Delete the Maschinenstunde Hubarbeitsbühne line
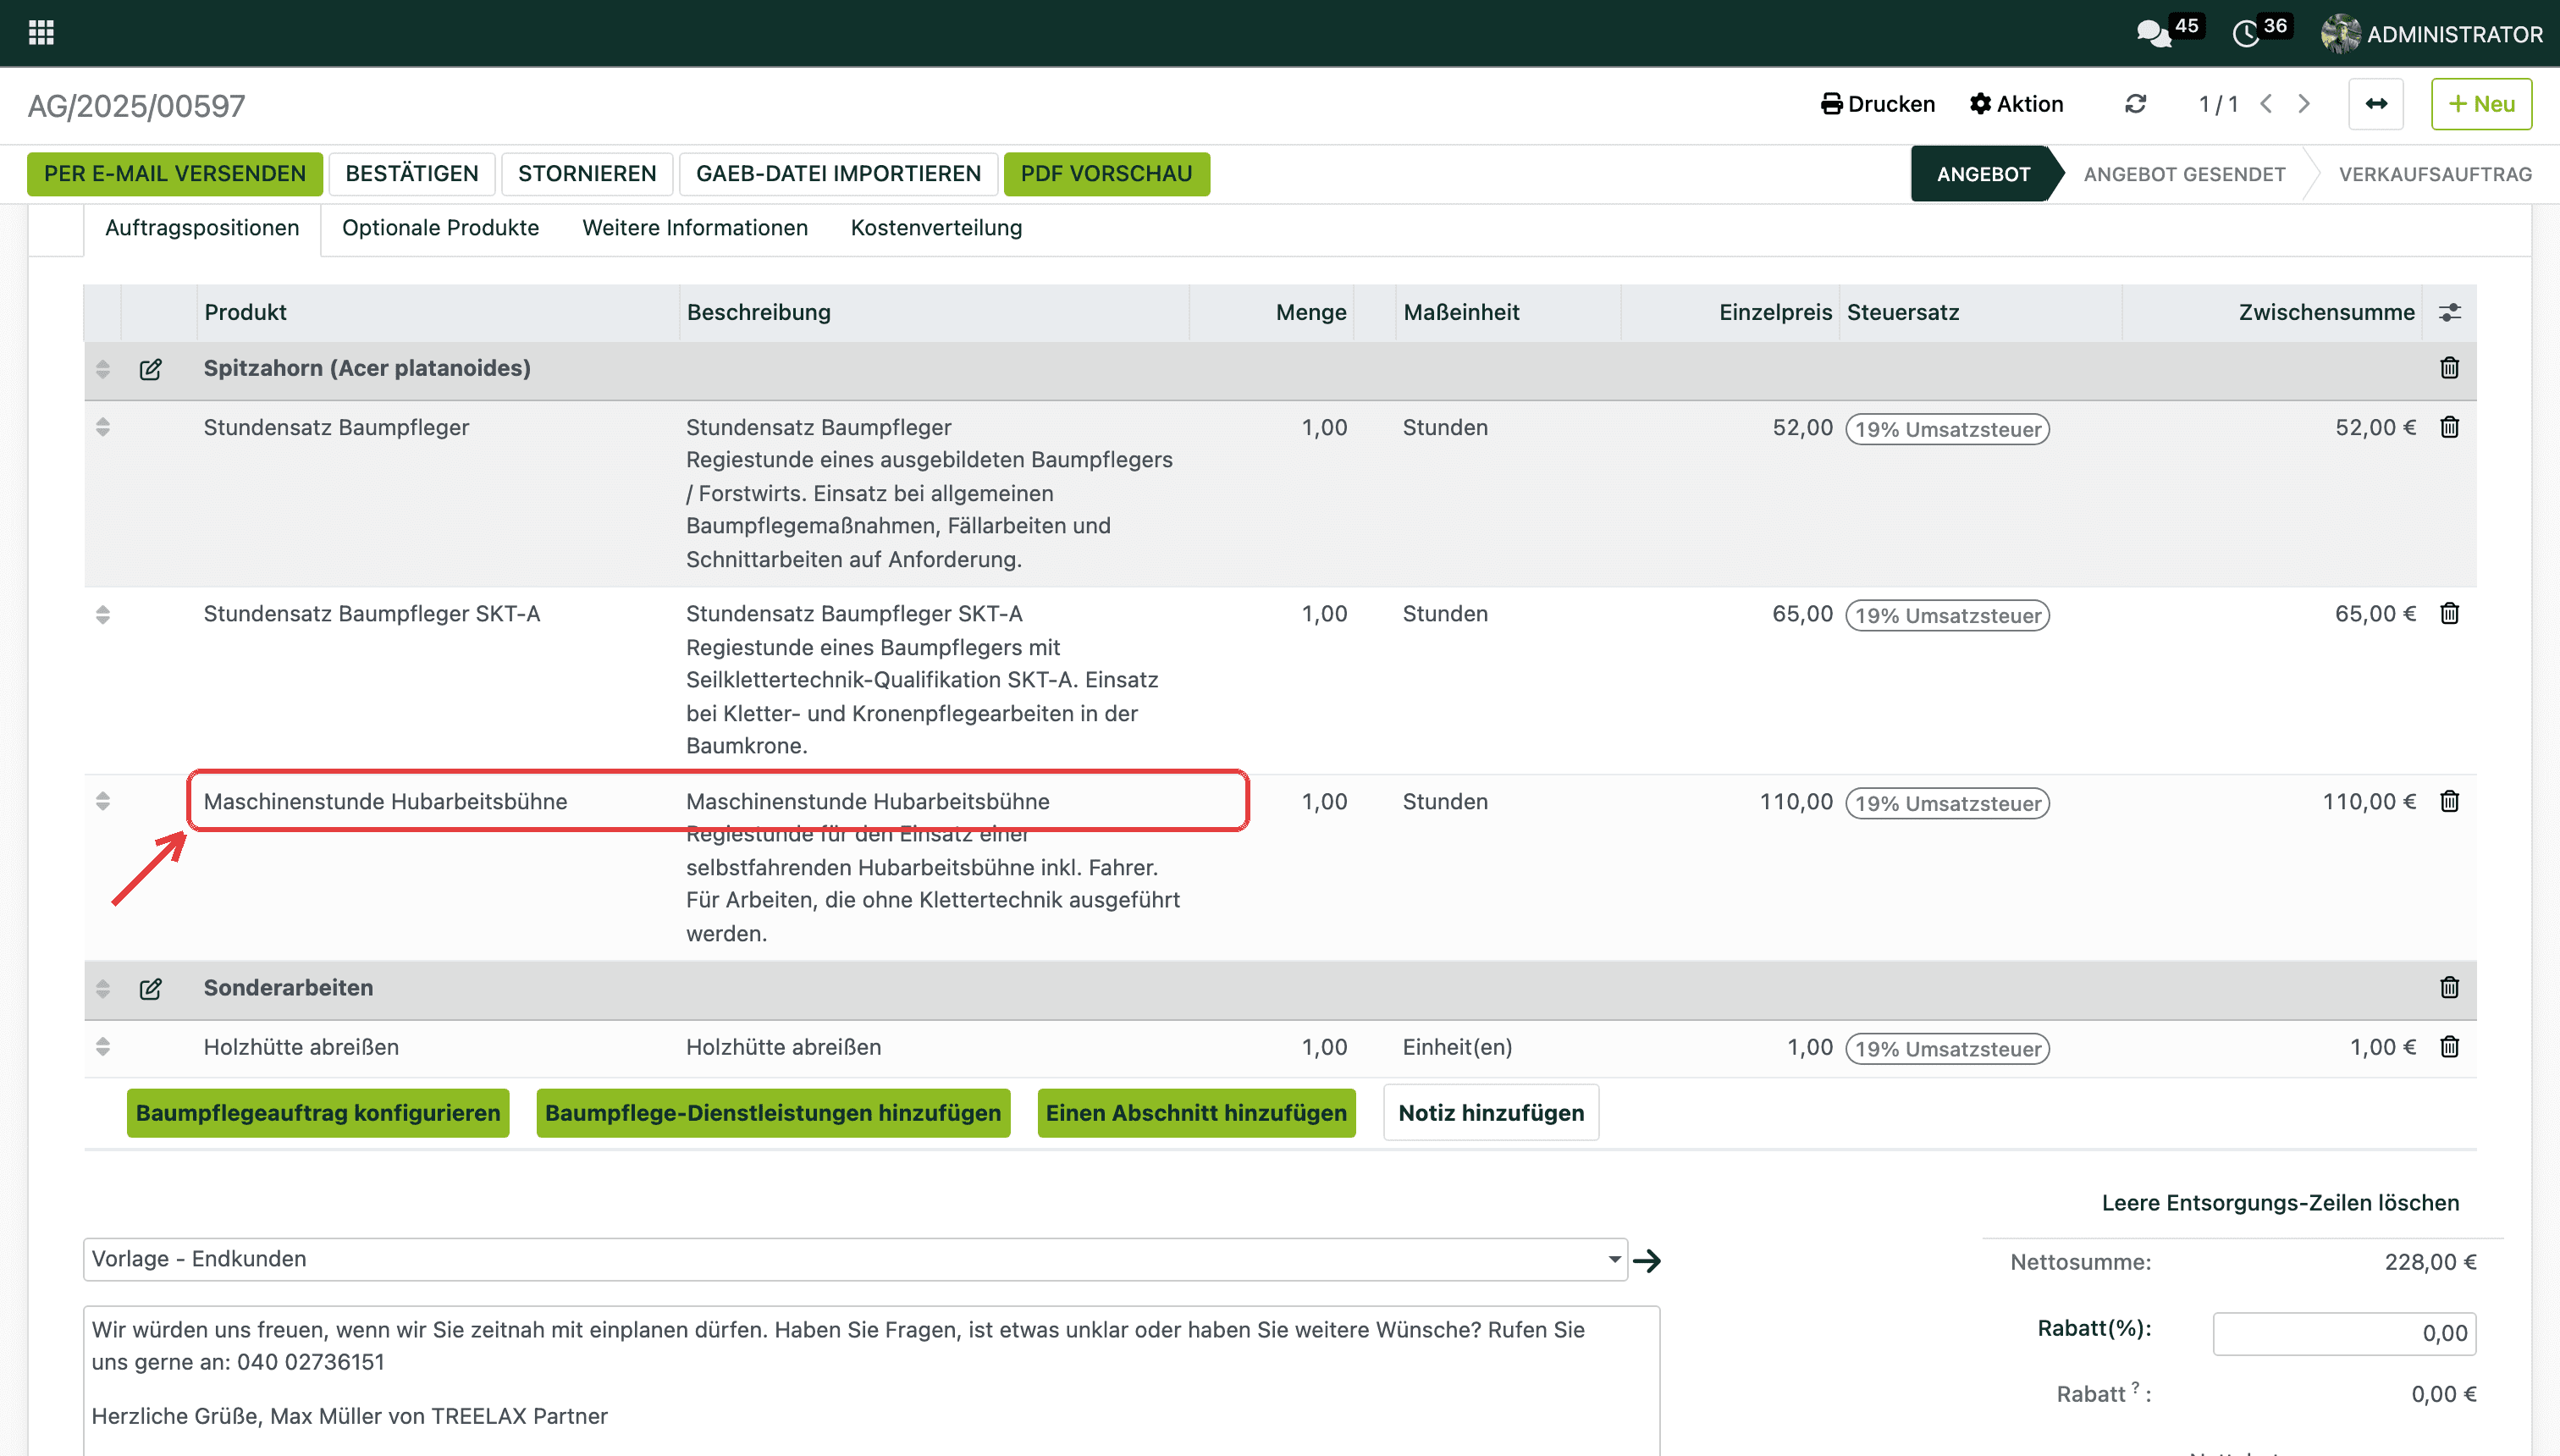This screenshot has height=1456, width=2560. 2449,801
